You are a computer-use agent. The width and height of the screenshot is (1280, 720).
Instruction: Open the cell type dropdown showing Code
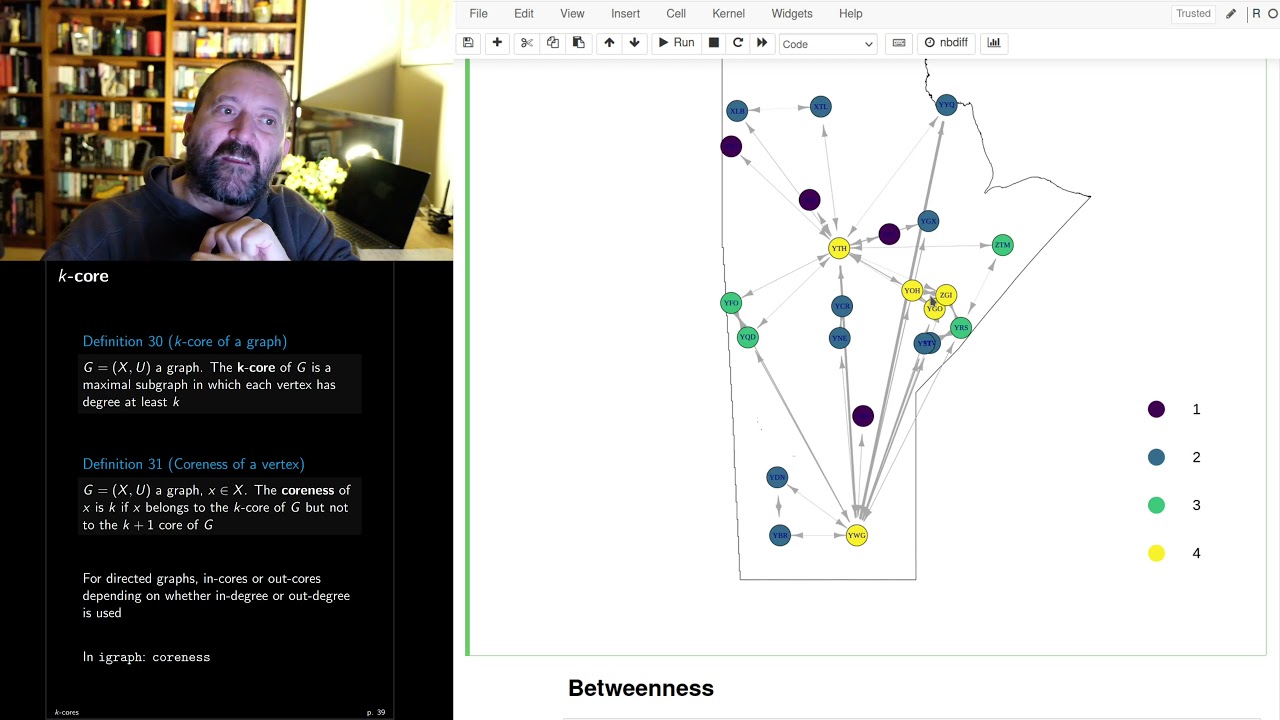[x=828, y=44]
